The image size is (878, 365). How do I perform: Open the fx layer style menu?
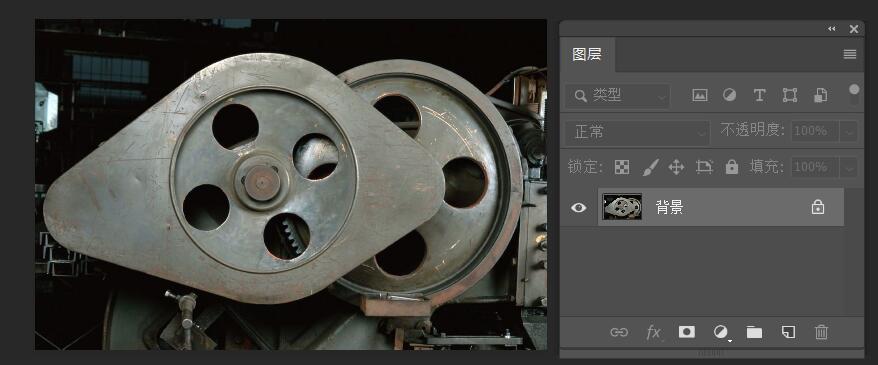[x=653, y=333]
